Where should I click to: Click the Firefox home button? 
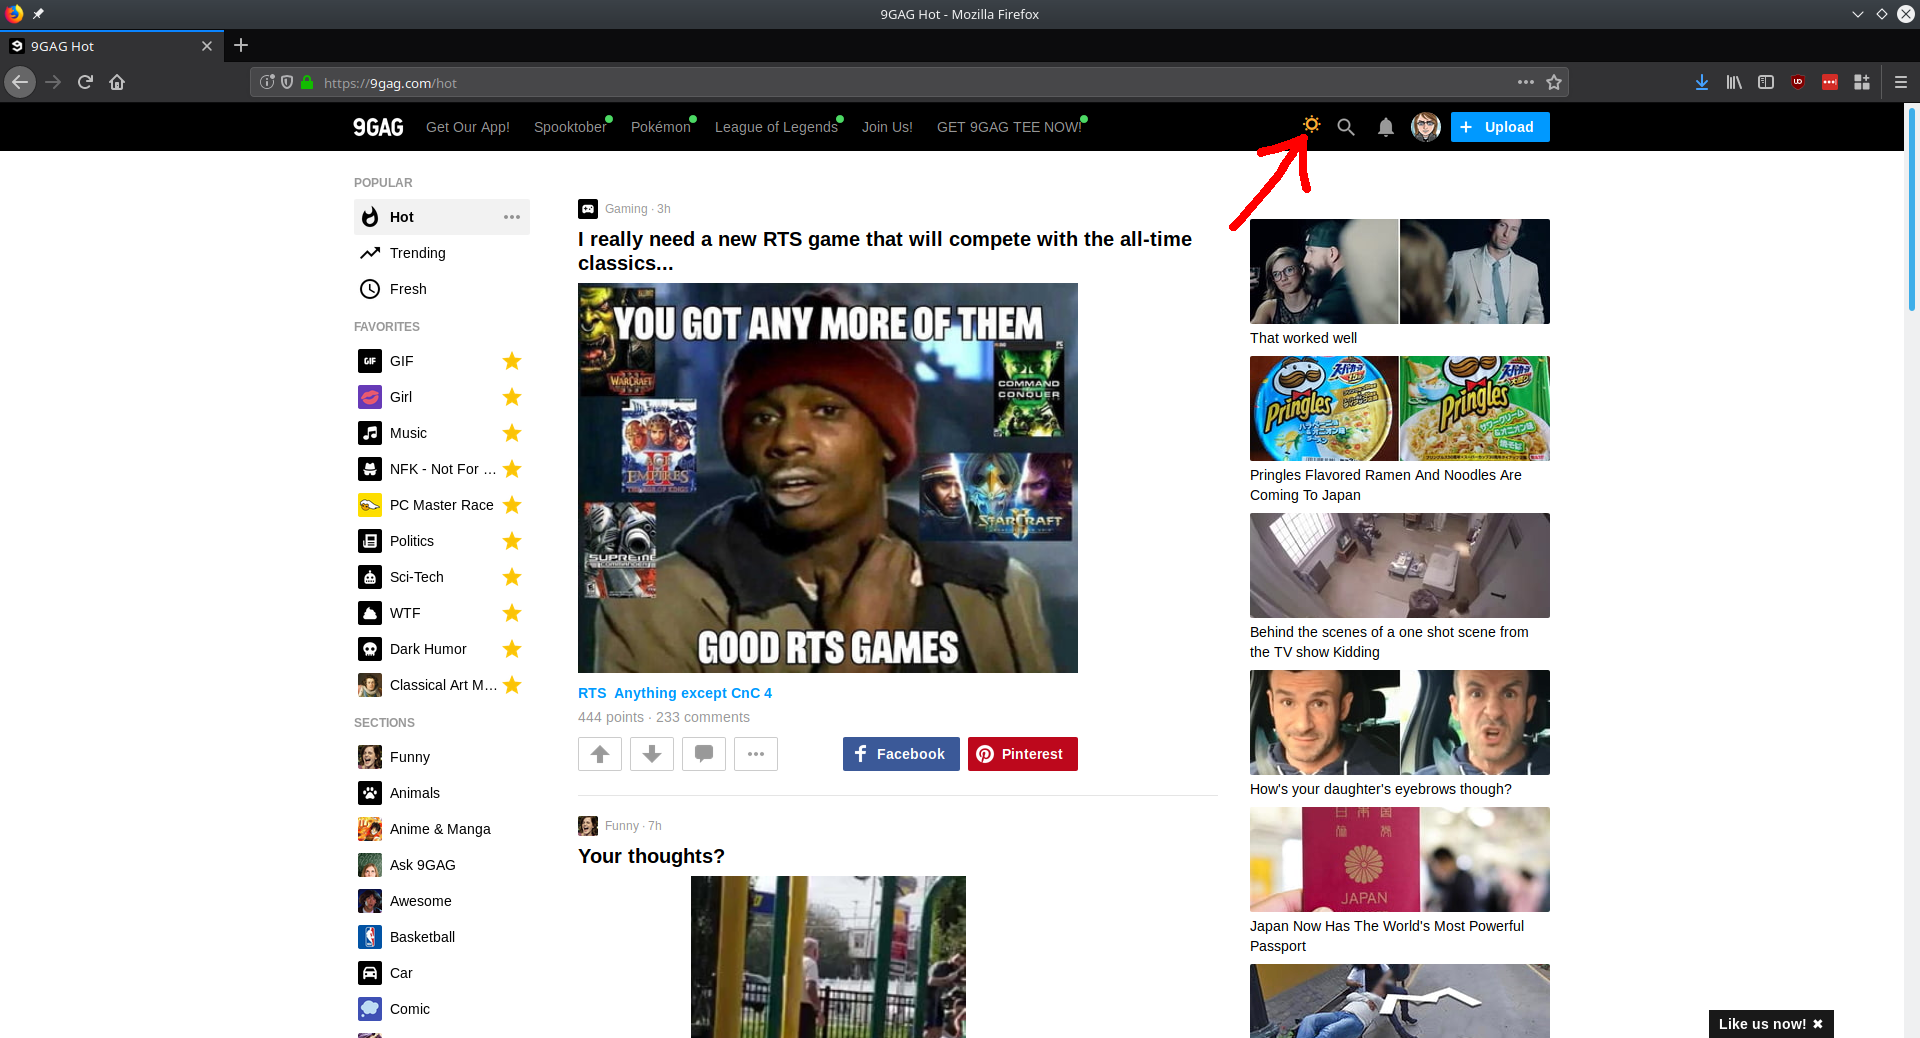pos(117,82)
